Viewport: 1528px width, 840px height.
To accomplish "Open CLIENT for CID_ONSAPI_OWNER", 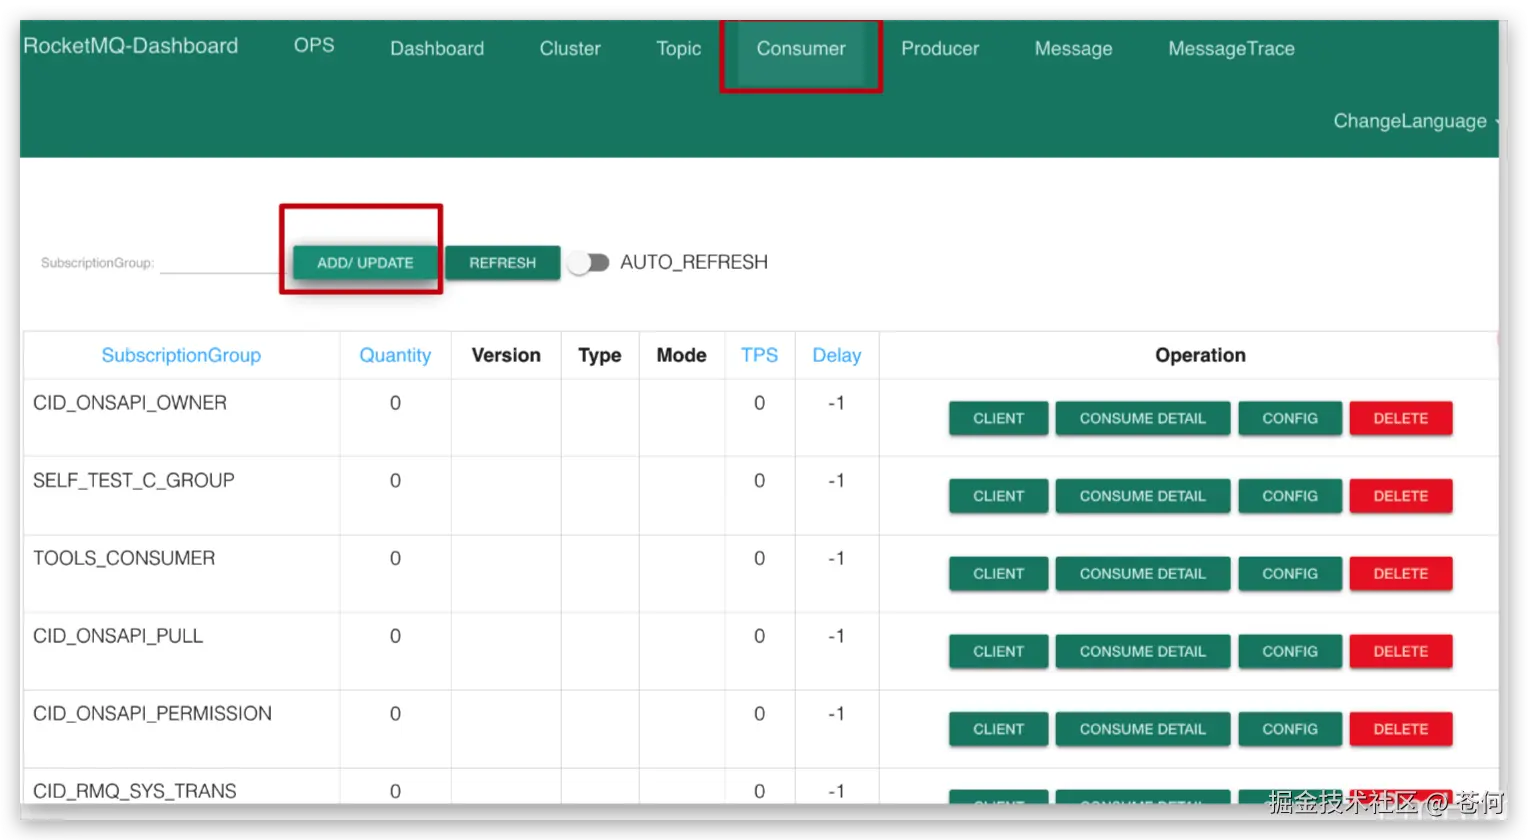I will point(998,418).
